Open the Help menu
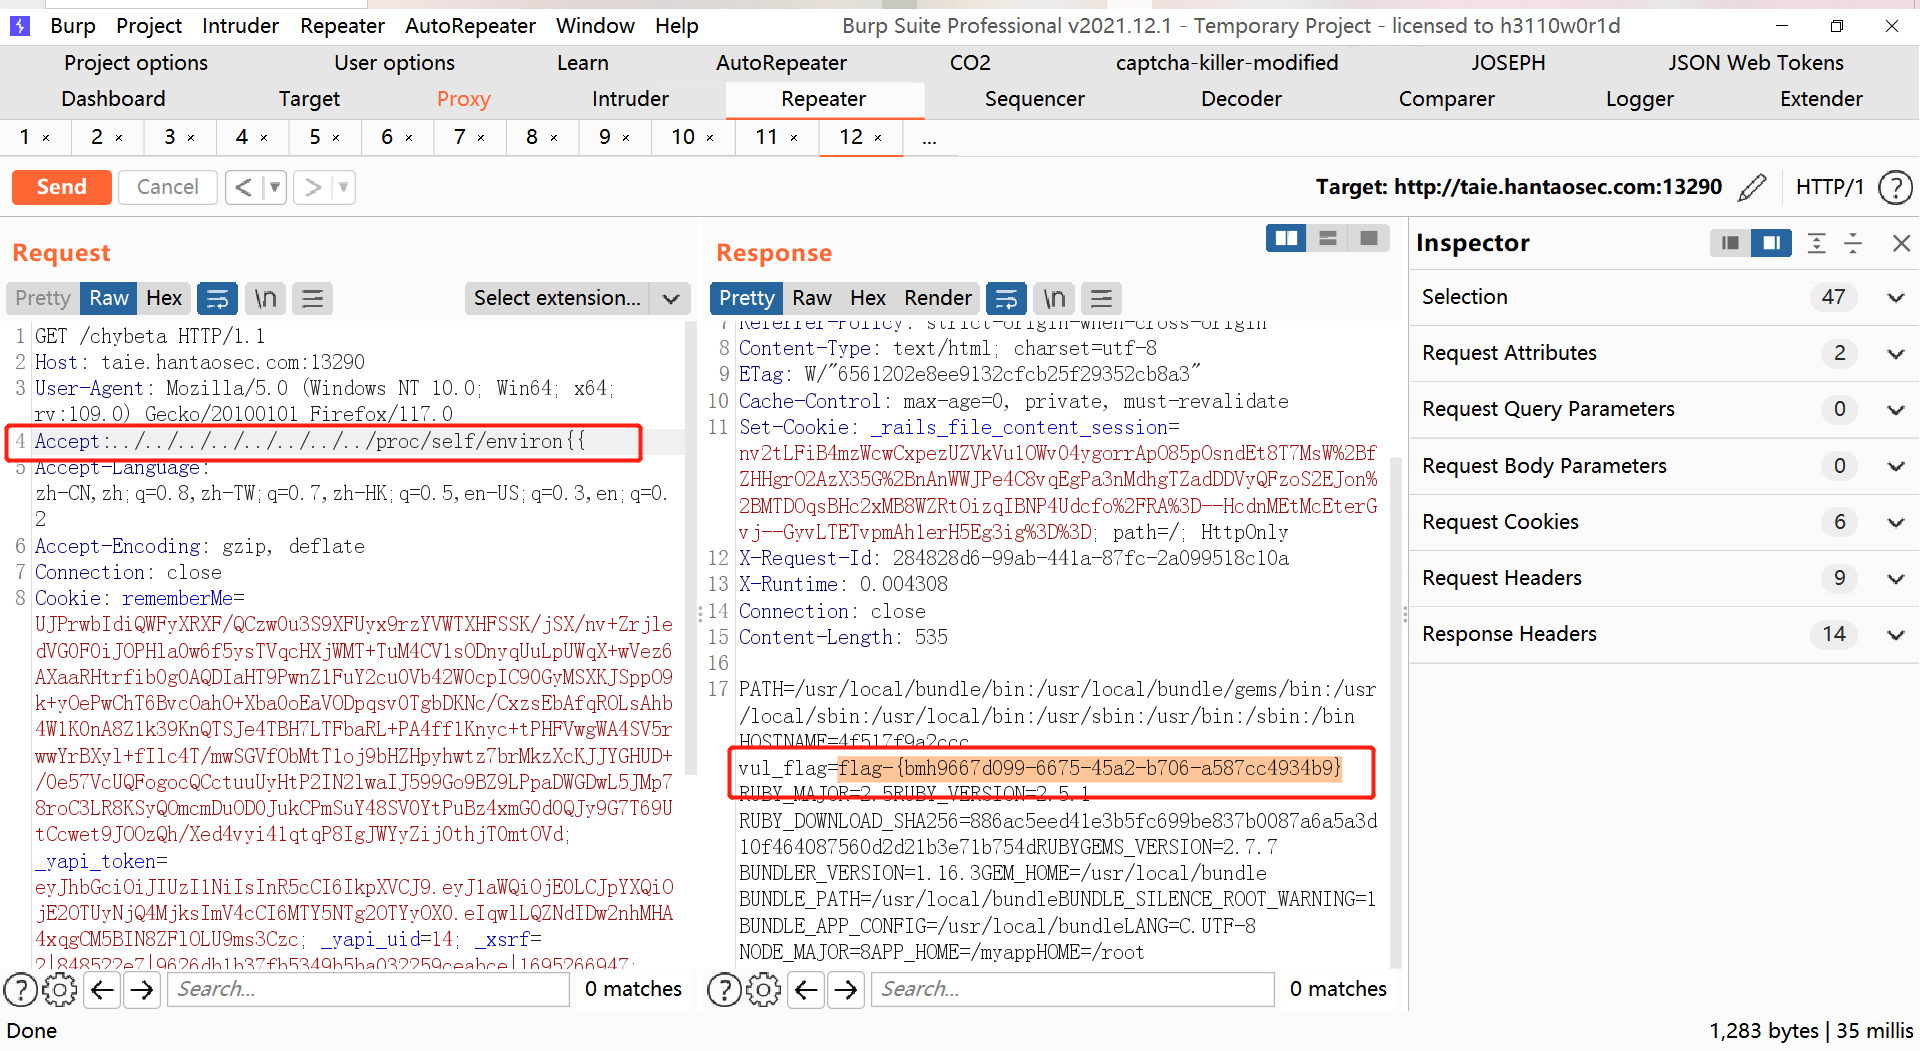 [x=676, y=26]
